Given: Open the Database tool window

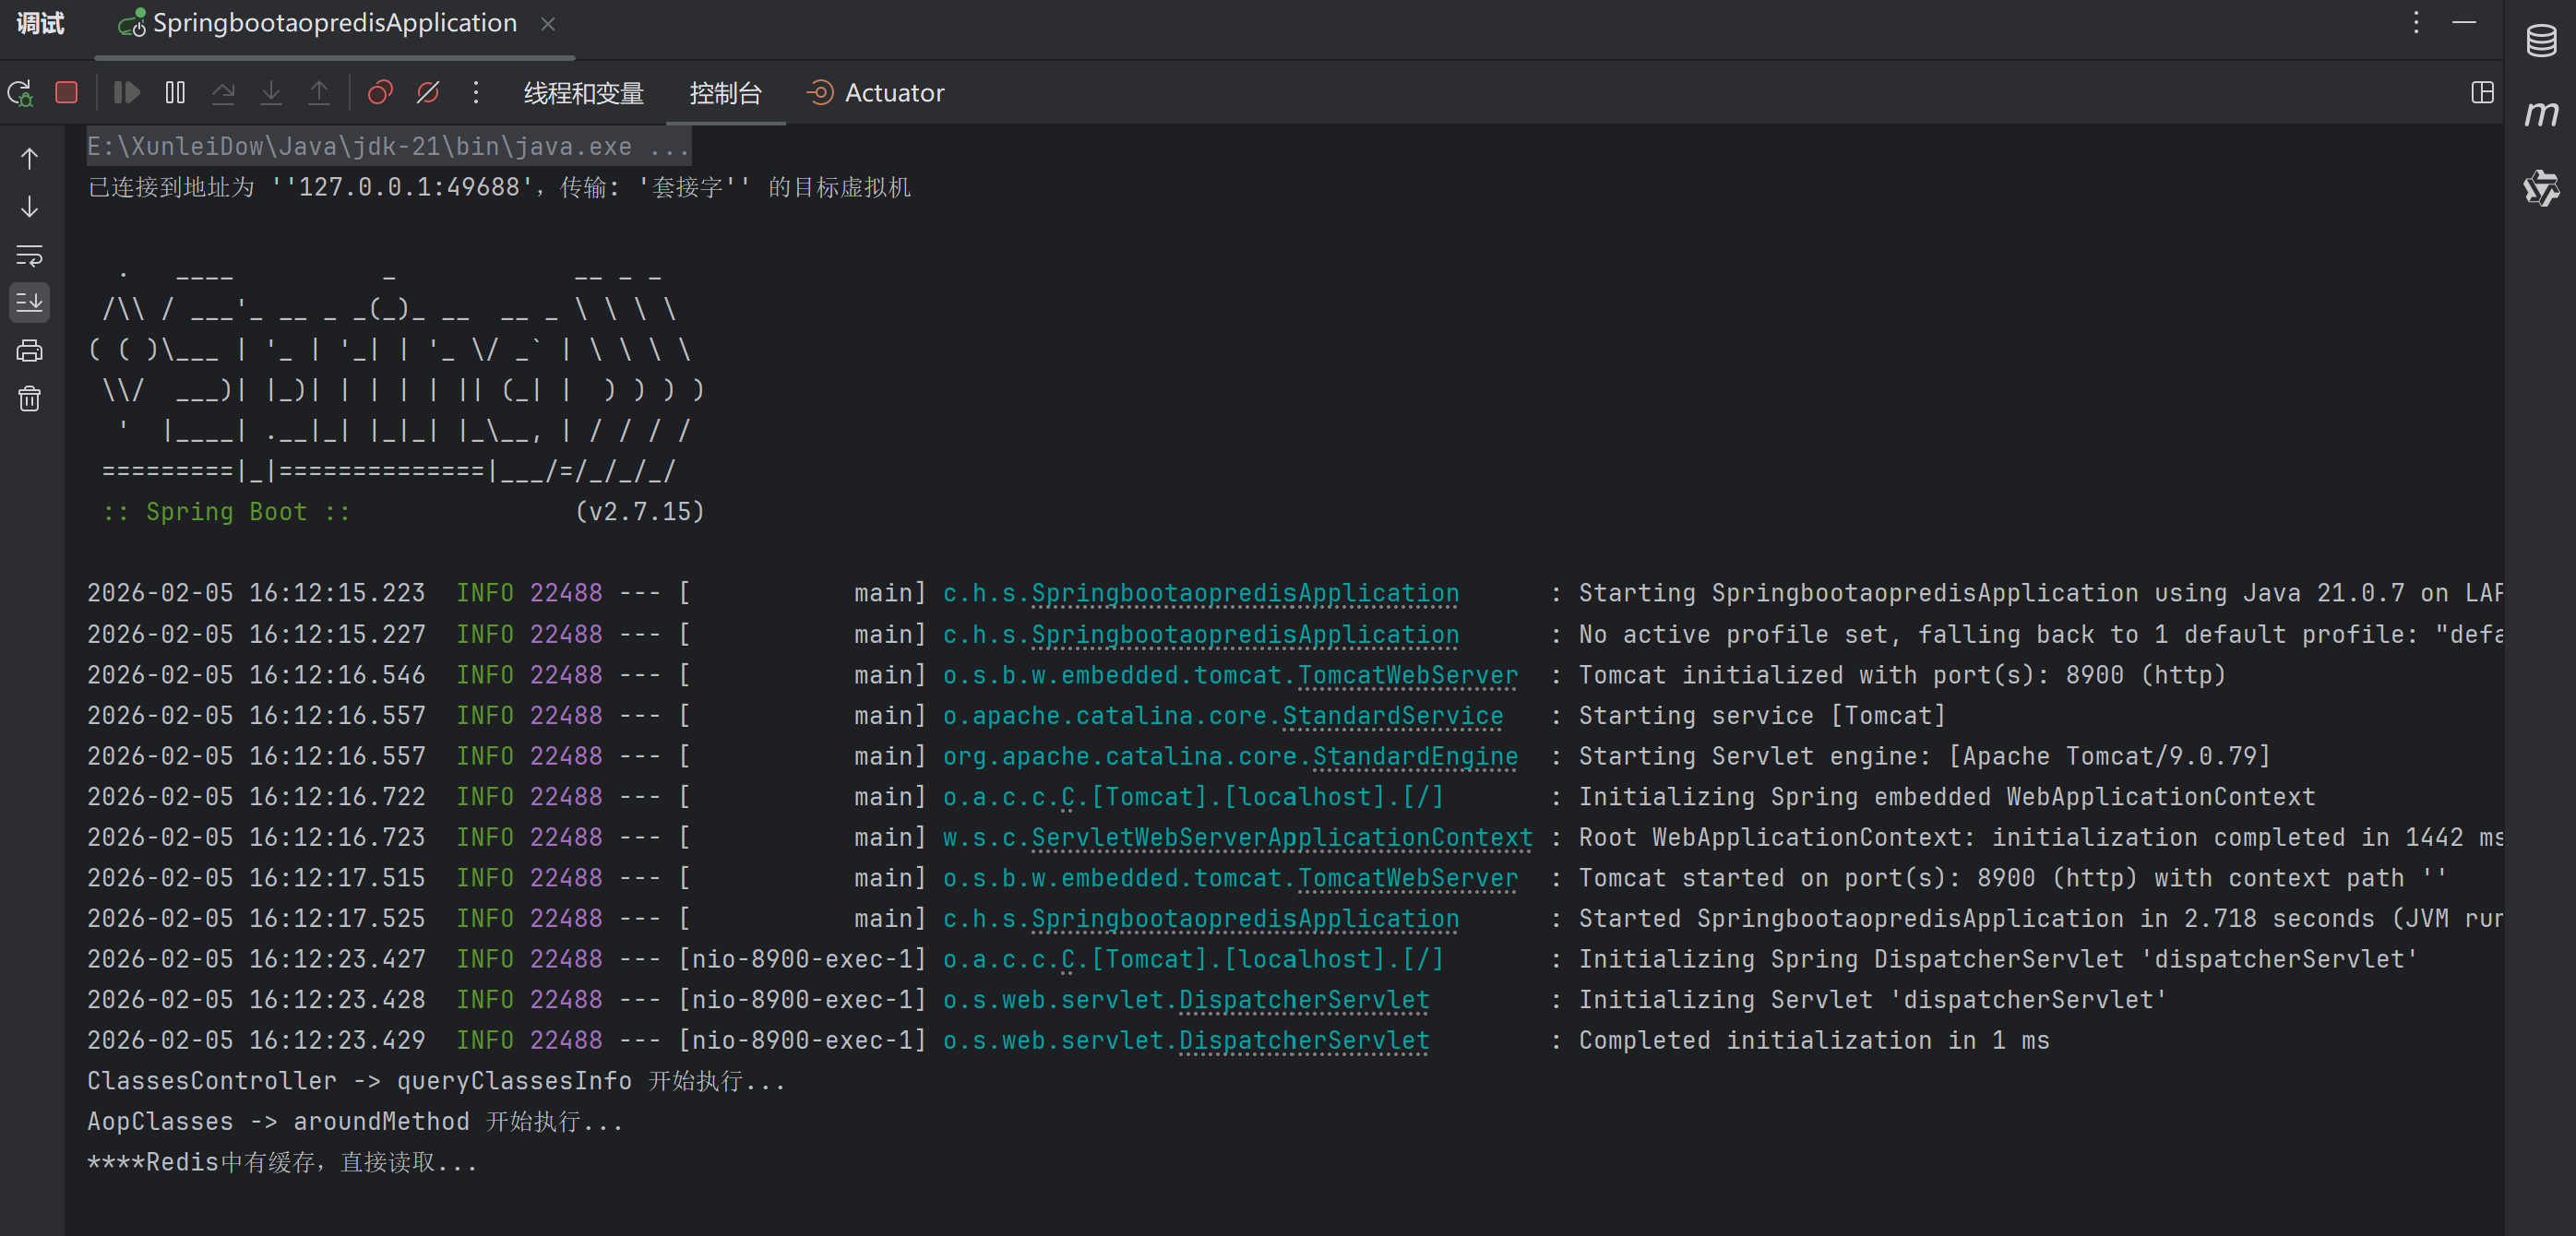Looking at the screenshot, I should tap(2541, 41).
